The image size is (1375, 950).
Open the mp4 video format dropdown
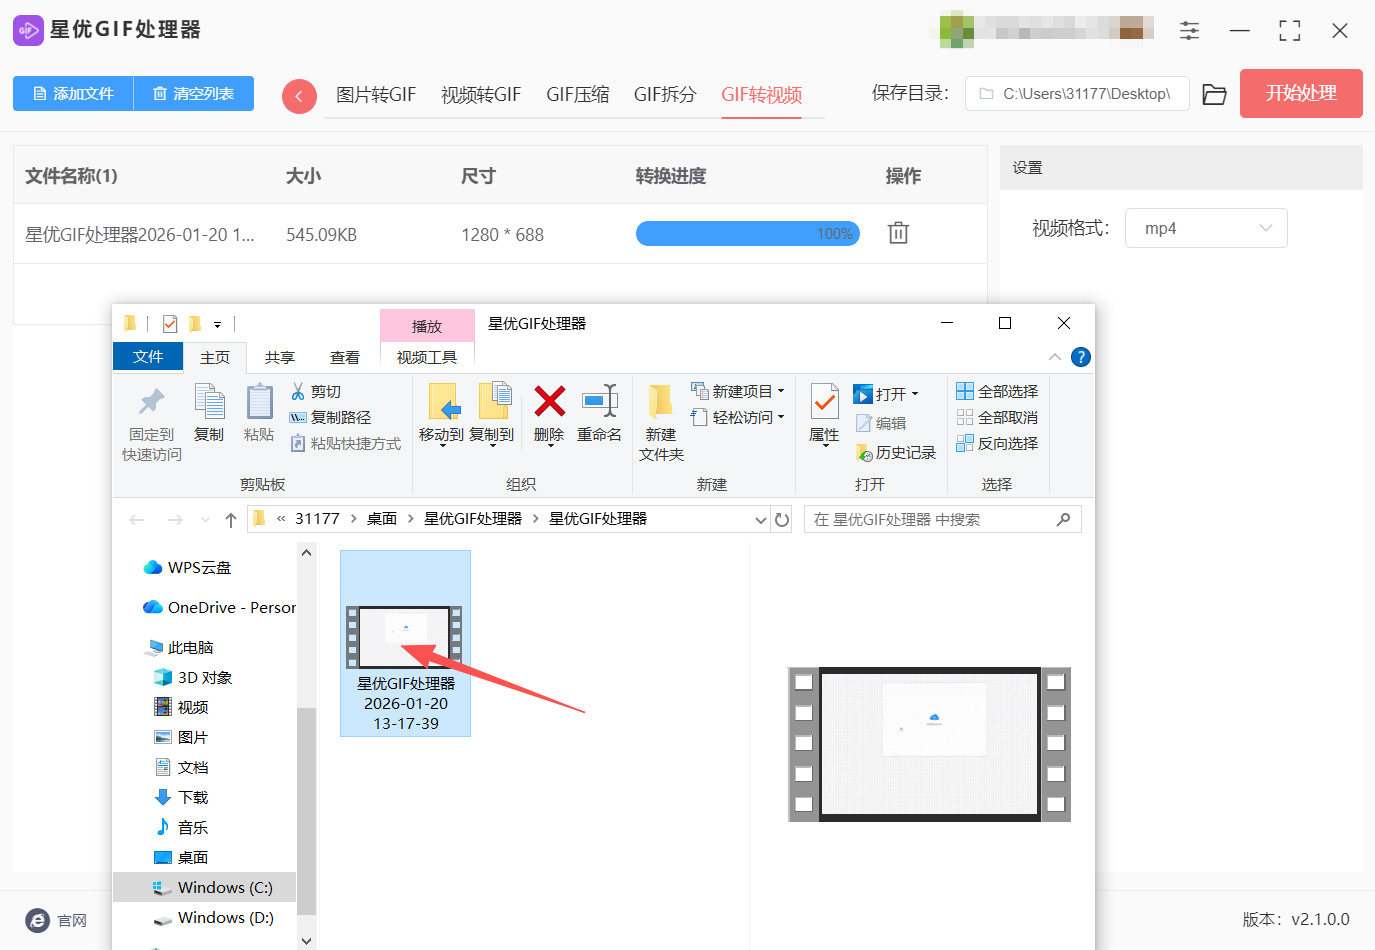click(x=1206, y=228)
